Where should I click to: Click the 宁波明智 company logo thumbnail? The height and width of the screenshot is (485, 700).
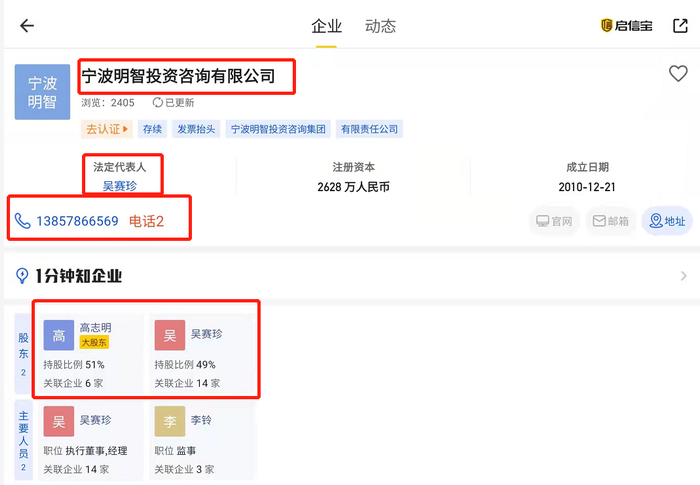(42, 92)
